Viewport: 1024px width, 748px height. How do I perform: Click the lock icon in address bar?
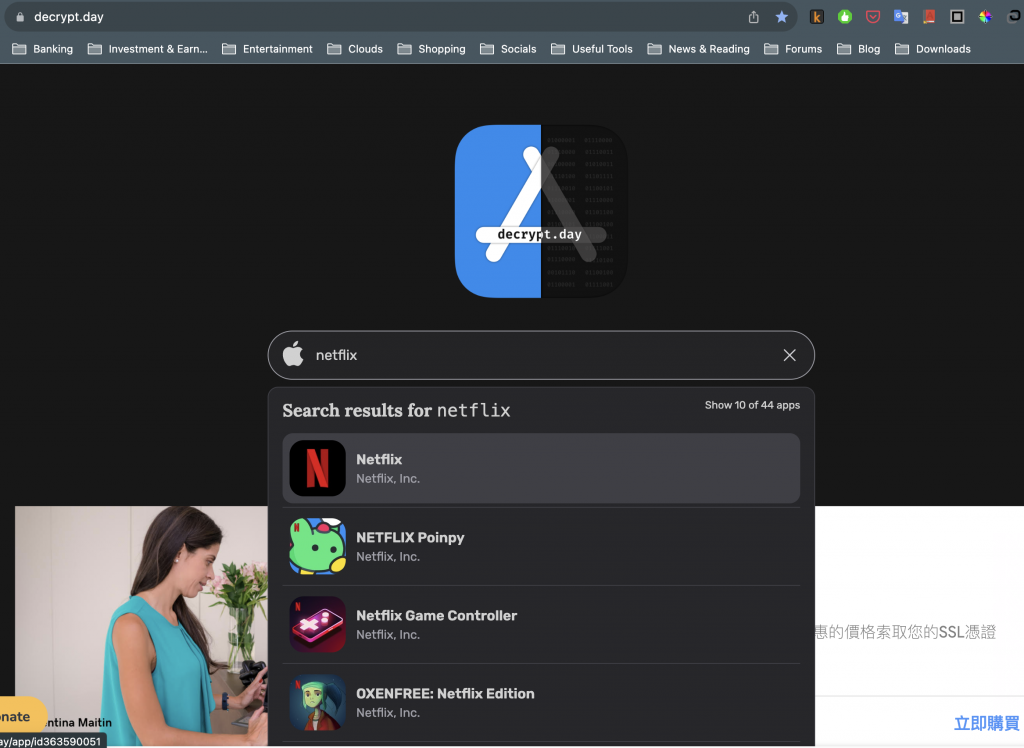[20, 17]
